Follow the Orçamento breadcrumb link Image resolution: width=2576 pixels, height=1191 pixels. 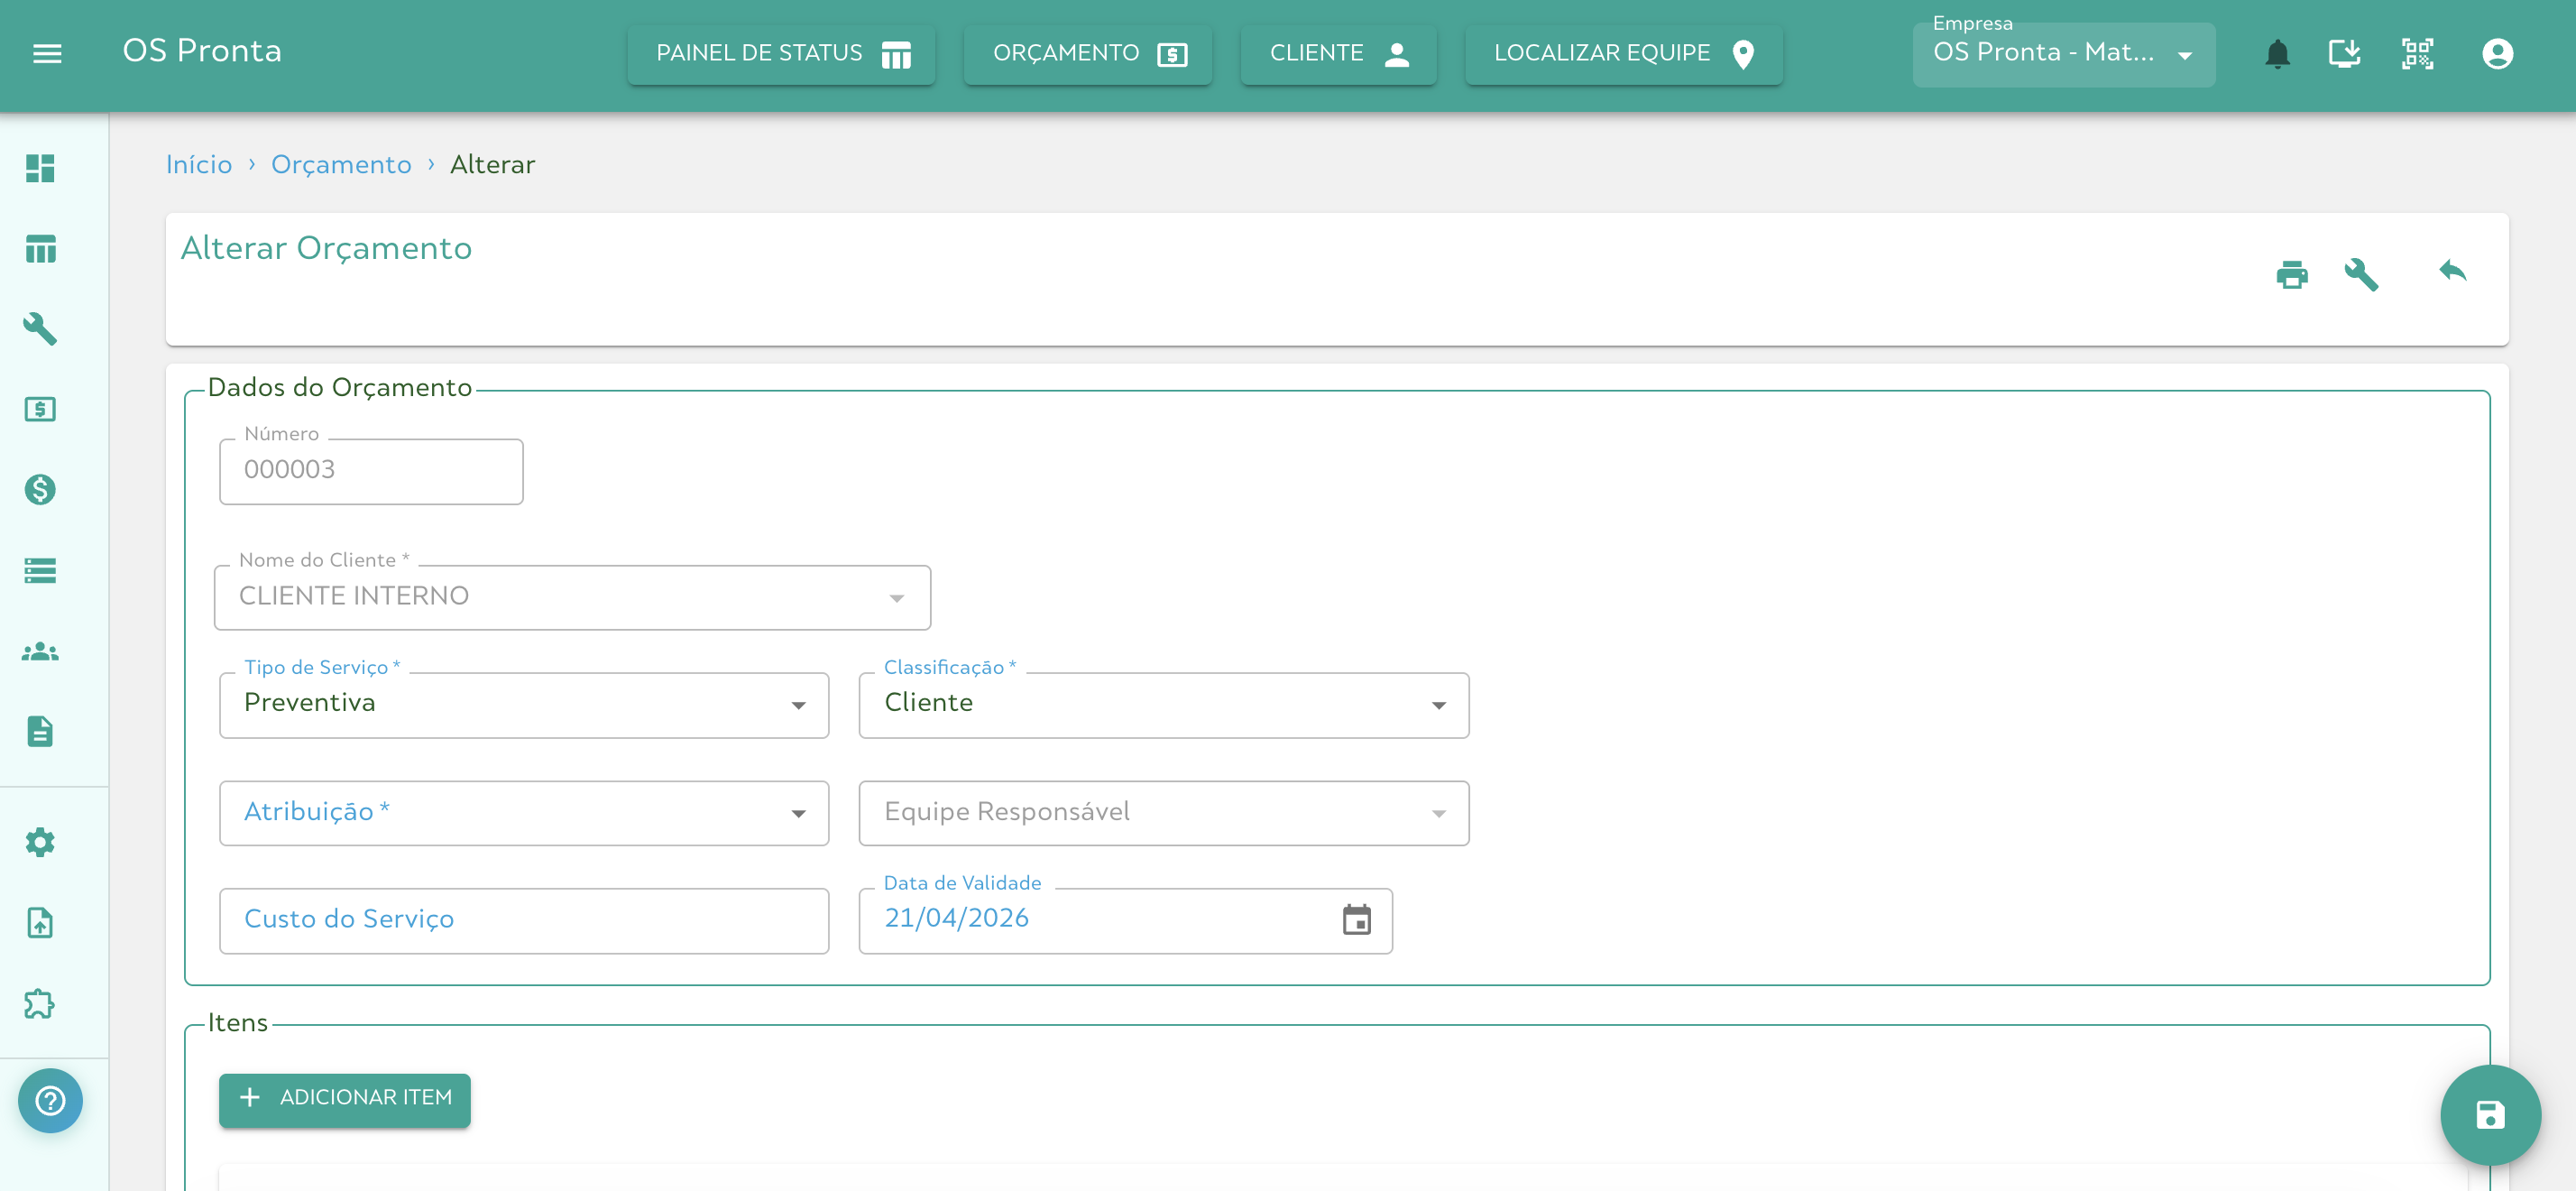(341, 165)
